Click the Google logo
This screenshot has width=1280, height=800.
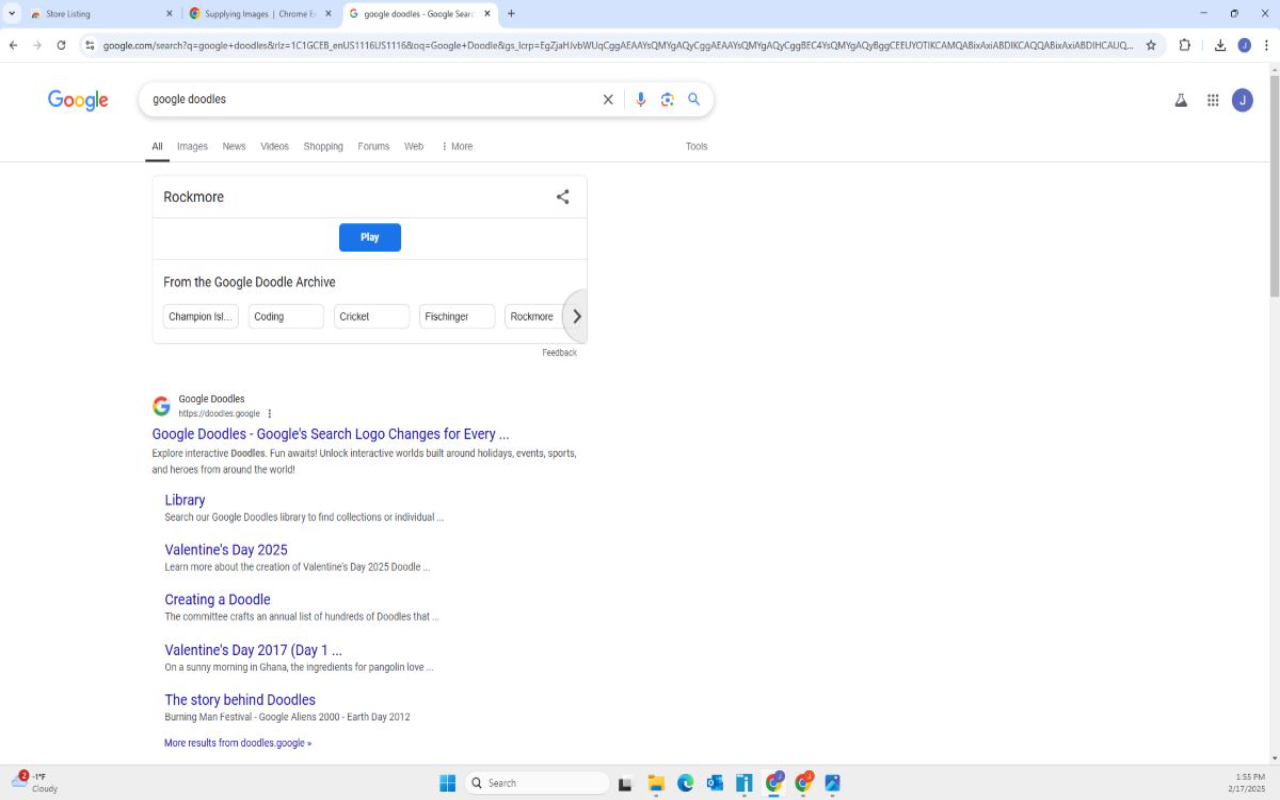tap(78, 100)
